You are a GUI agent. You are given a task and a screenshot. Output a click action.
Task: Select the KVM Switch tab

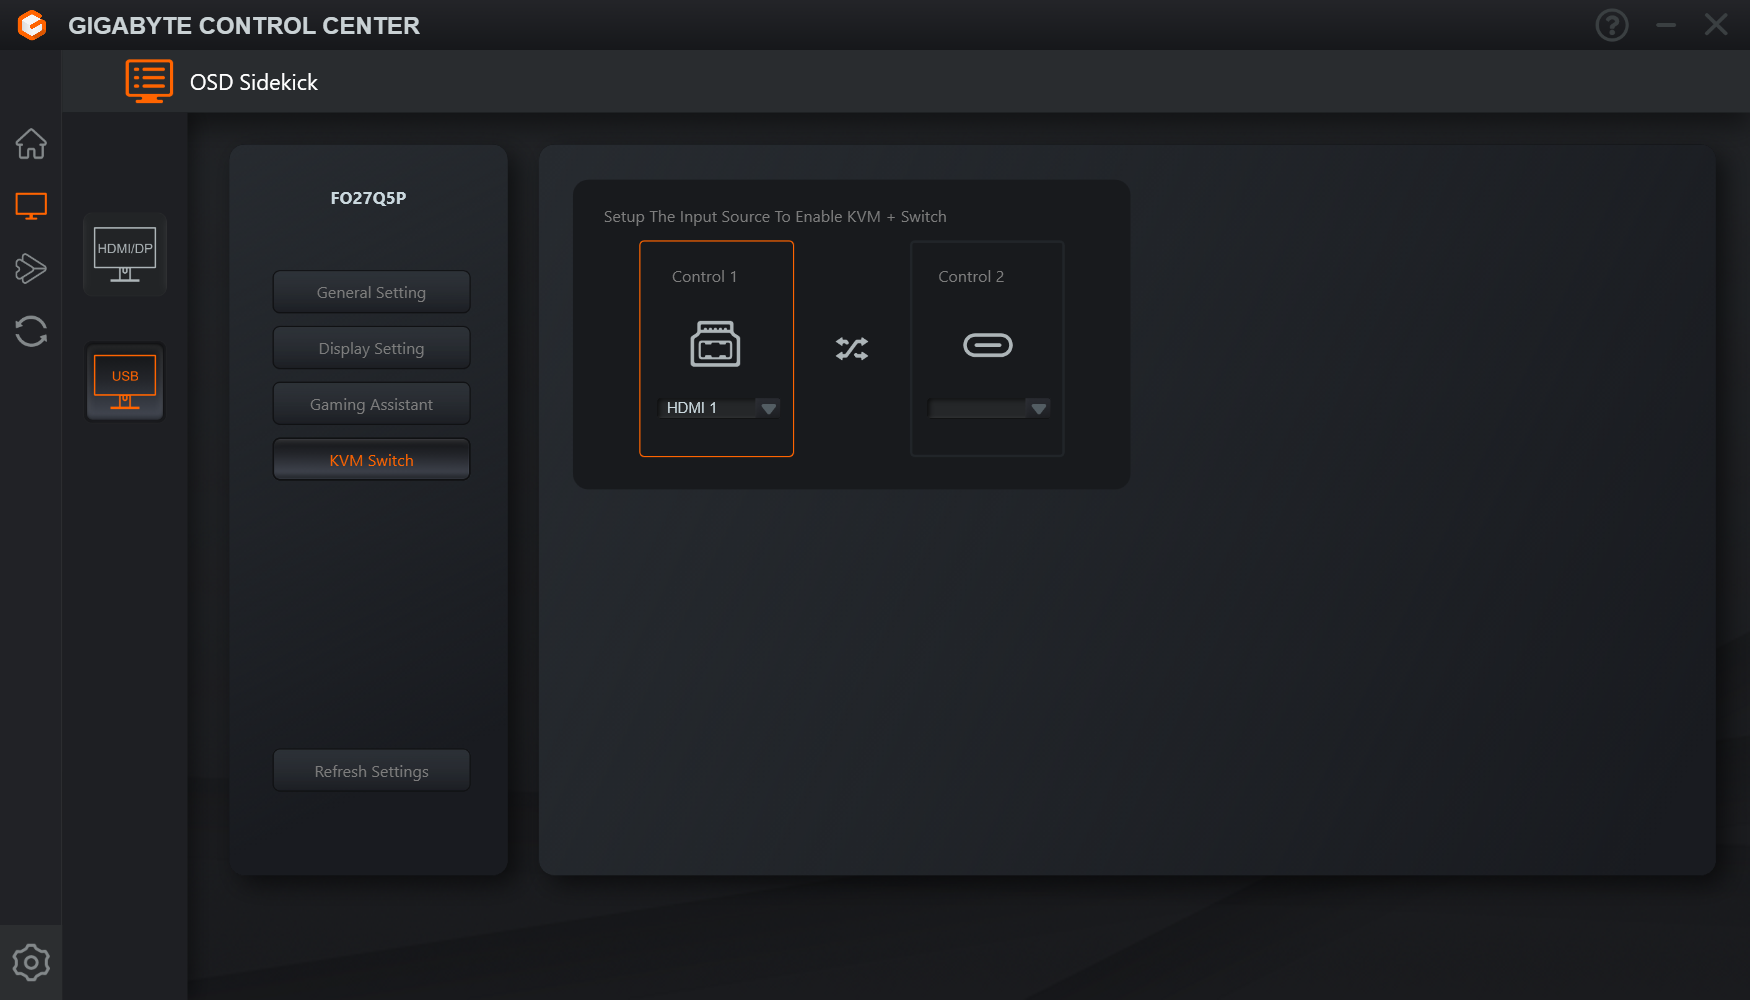(x=371, y=460)
